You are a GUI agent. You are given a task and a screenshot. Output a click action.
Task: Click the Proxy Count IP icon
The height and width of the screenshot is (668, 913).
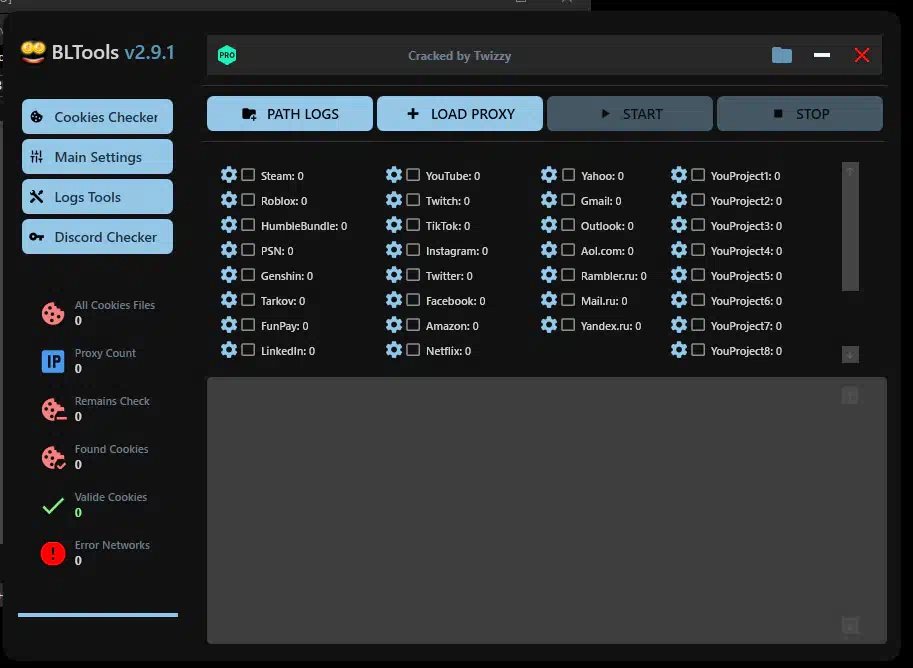pos(52,360)
